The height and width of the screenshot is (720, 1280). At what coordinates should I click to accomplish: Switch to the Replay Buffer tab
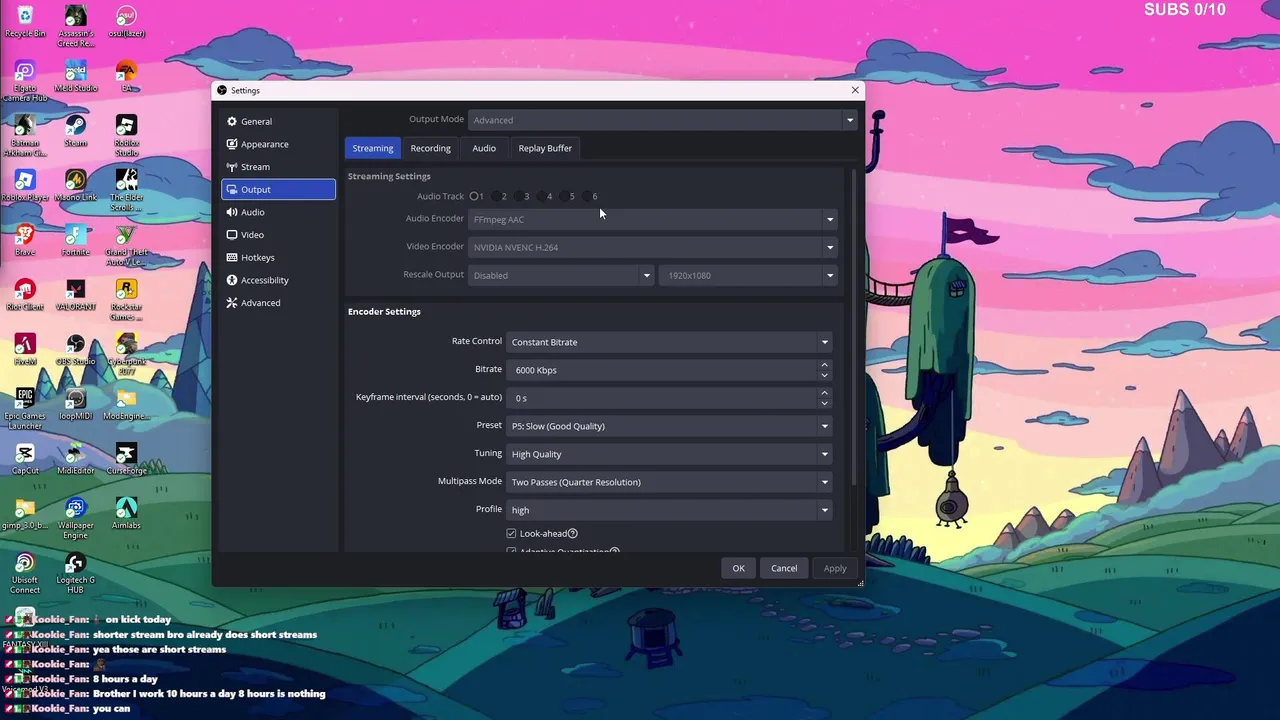tap(545, 148)
